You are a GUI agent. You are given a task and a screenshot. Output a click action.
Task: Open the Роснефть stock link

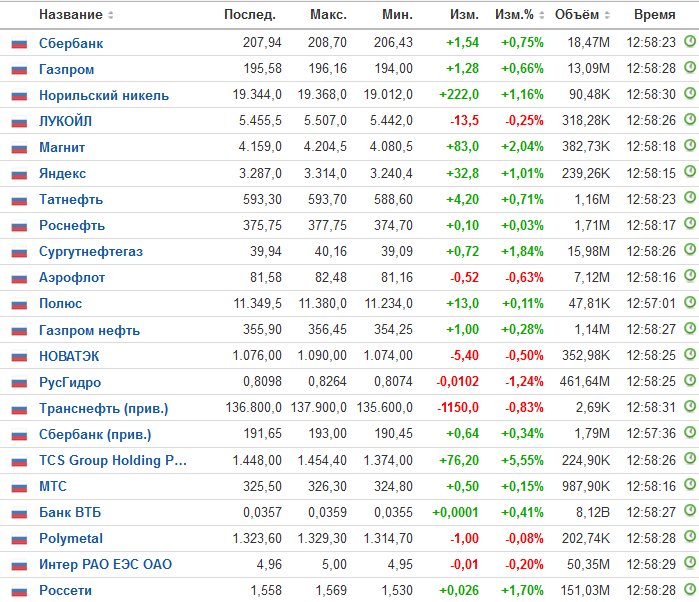click(x=72, y=226)
